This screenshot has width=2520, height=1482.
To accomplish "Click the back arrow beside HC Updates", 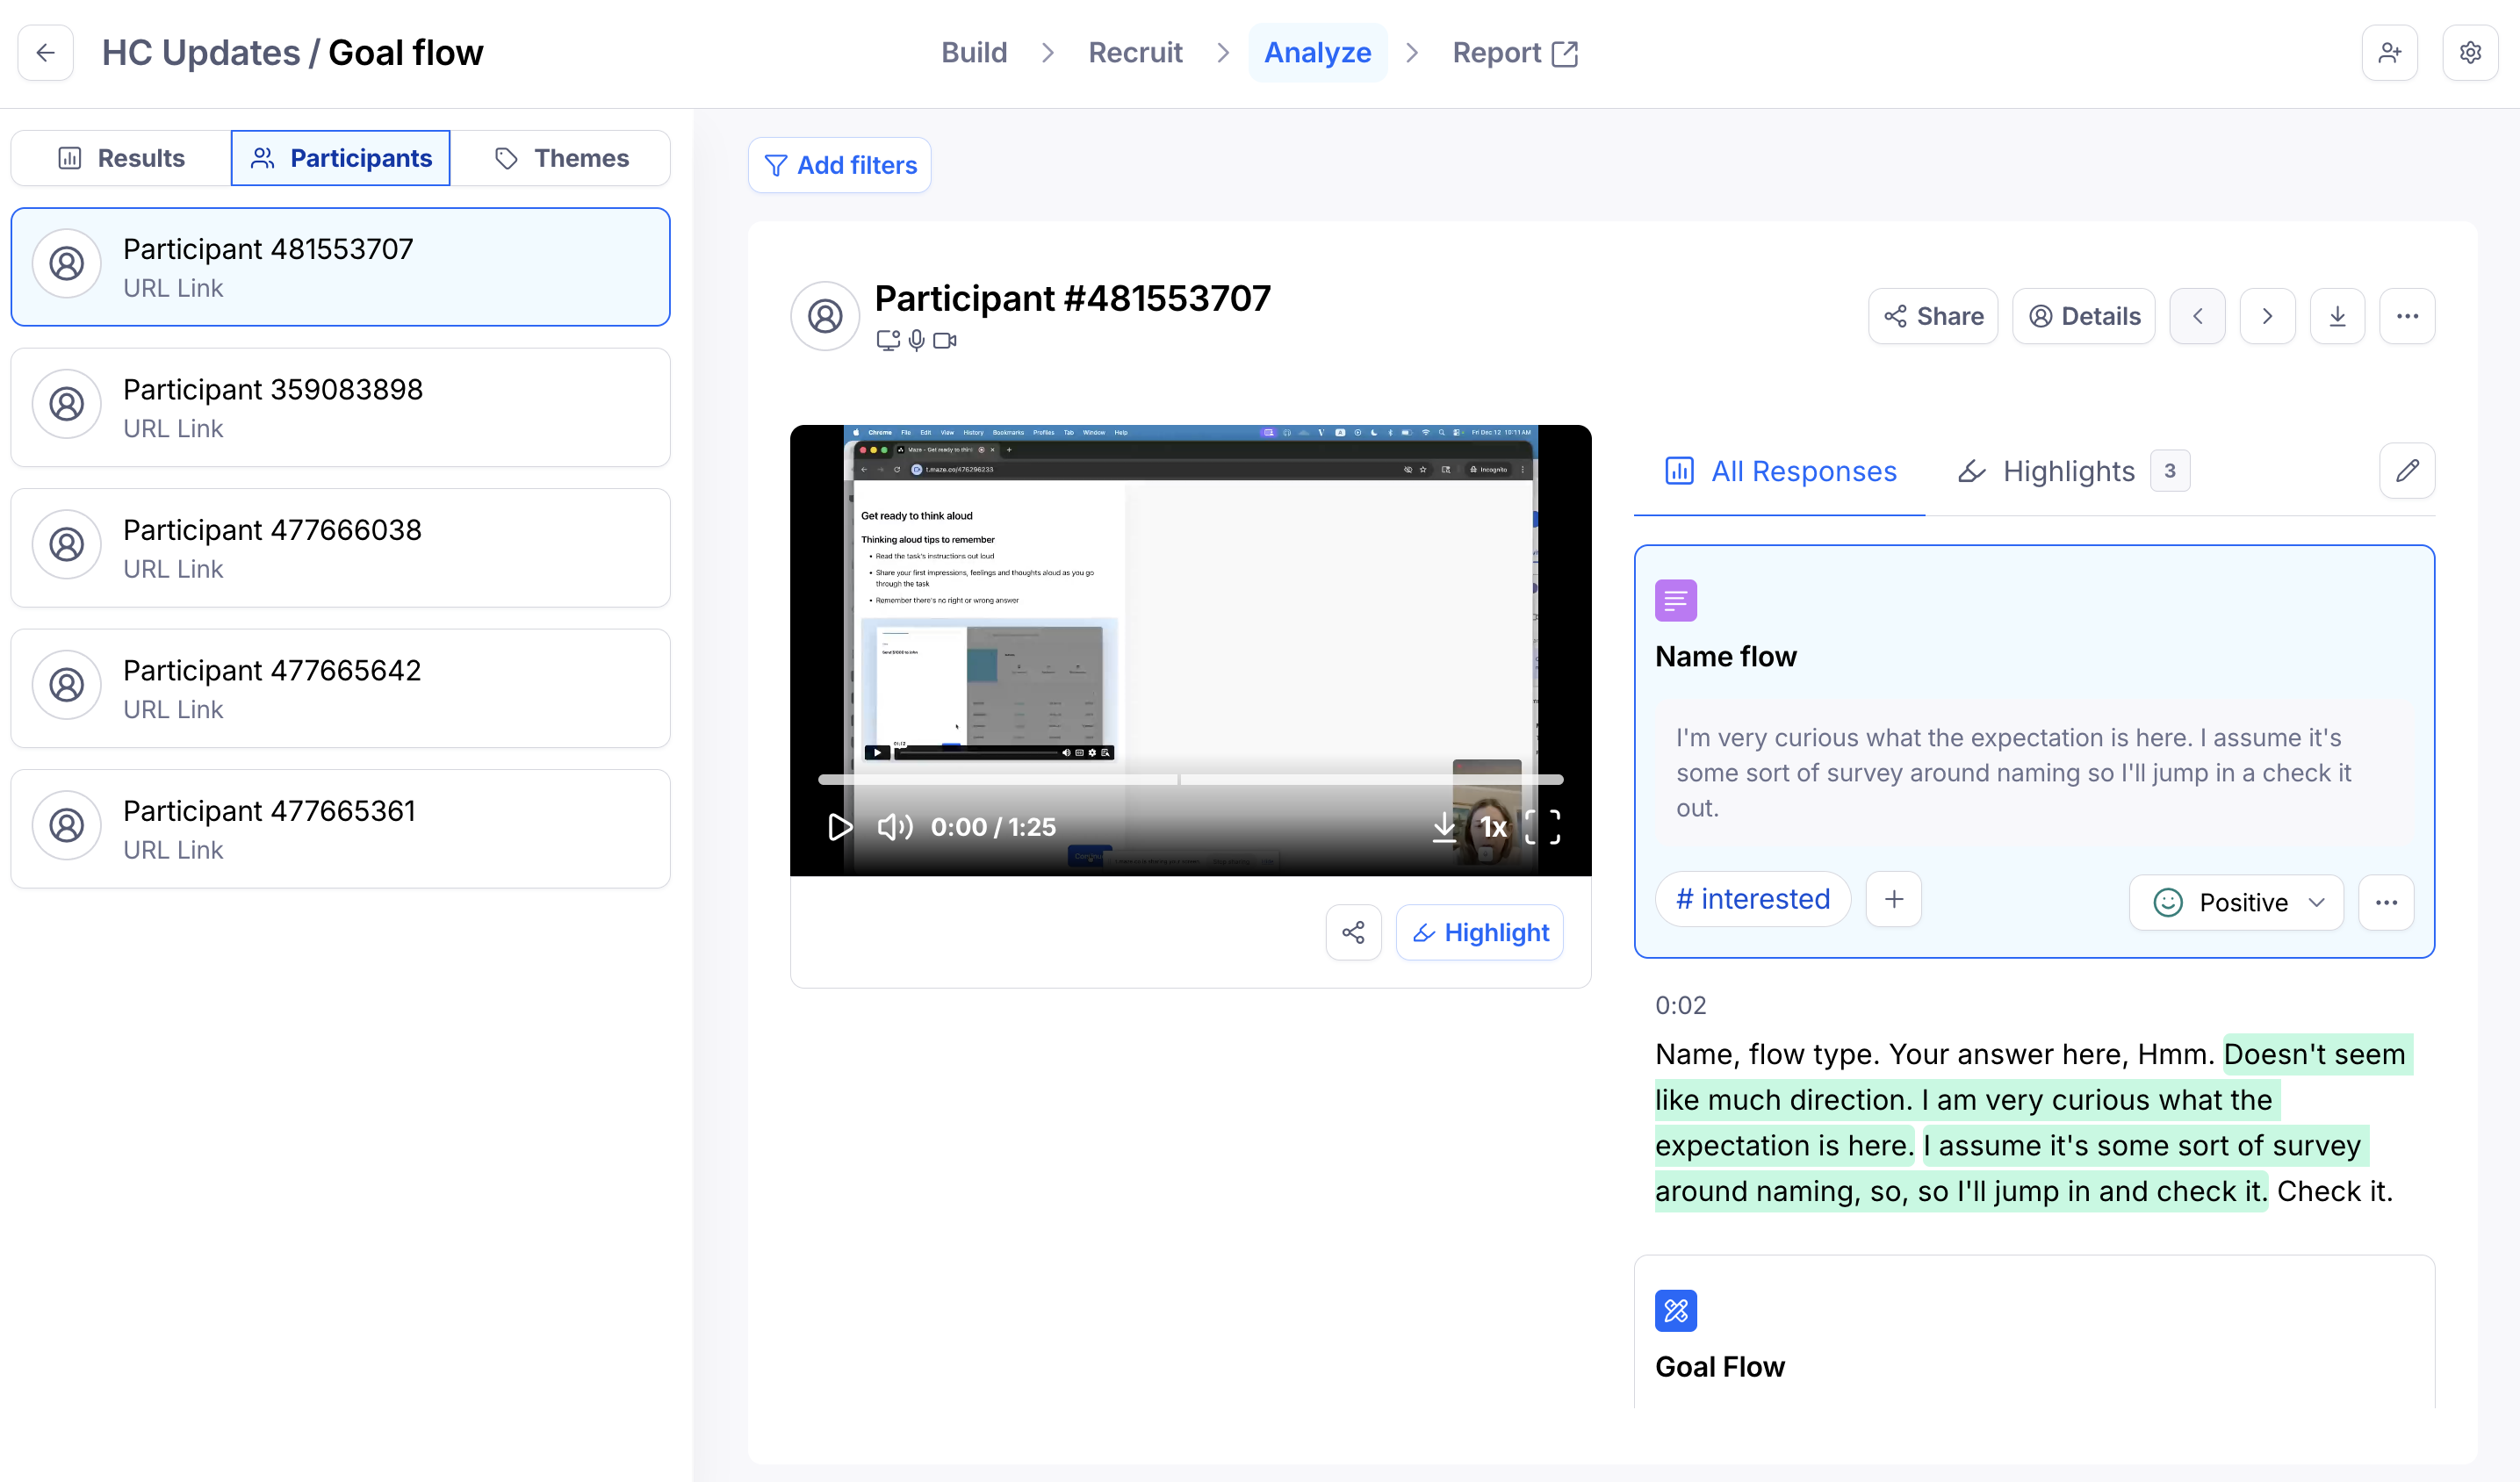I will 46,53.
